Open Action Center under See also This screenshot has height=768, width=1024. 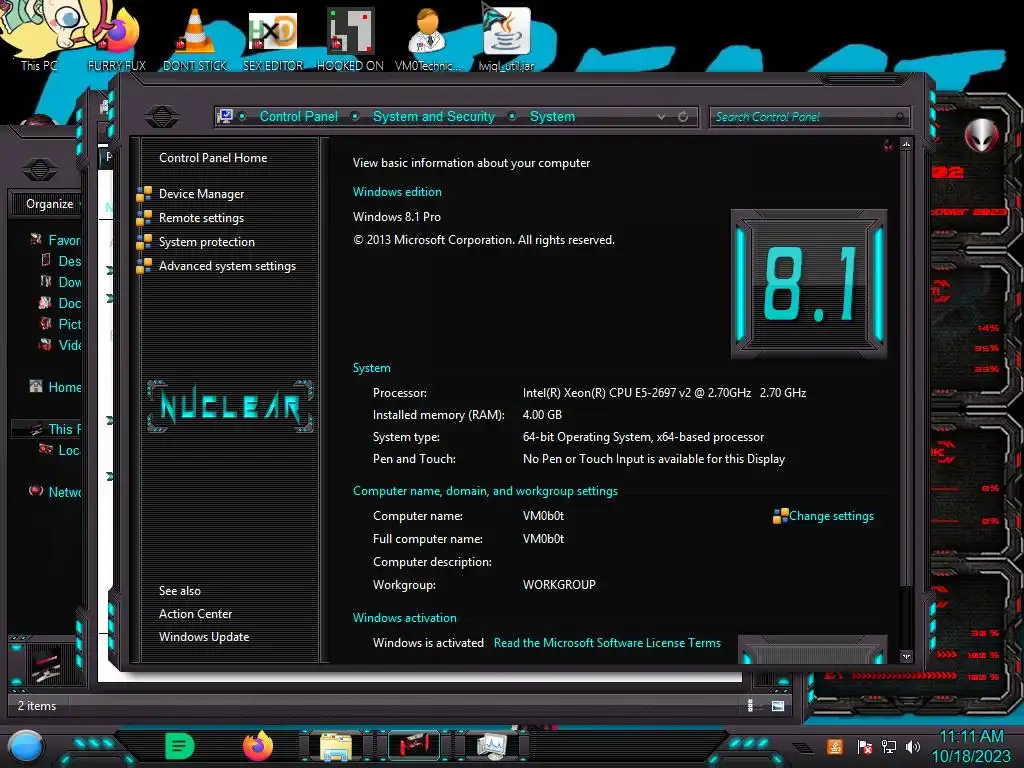195,614
